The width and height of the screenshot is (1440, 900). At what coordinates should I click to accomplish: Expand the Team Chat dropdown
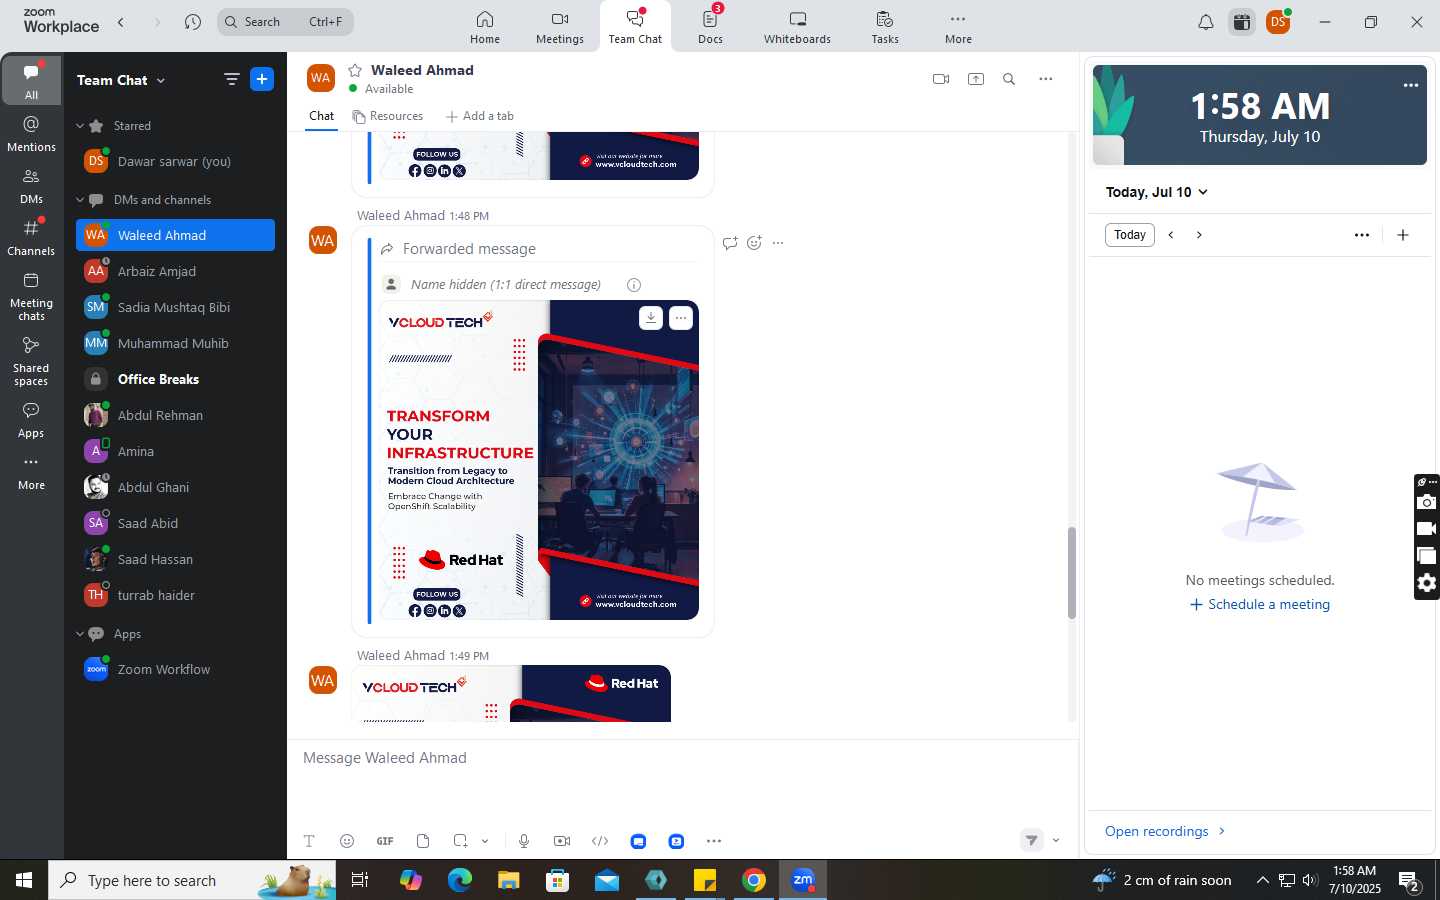(121, 80)
